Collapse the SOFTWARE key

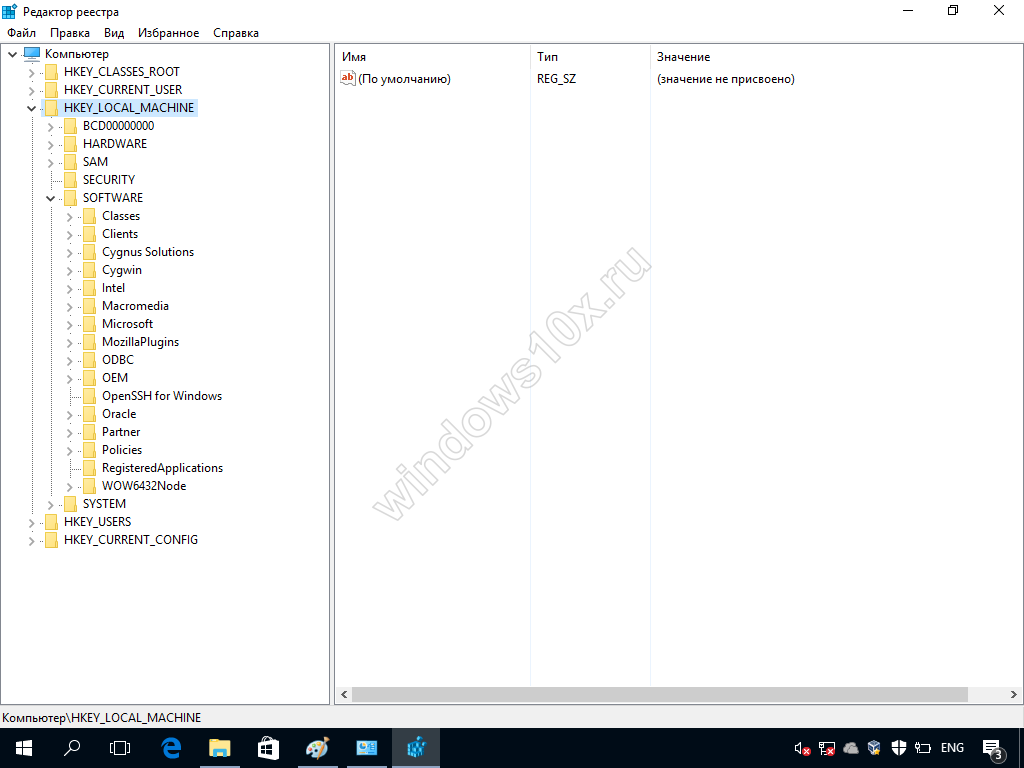tap(51, 198)
